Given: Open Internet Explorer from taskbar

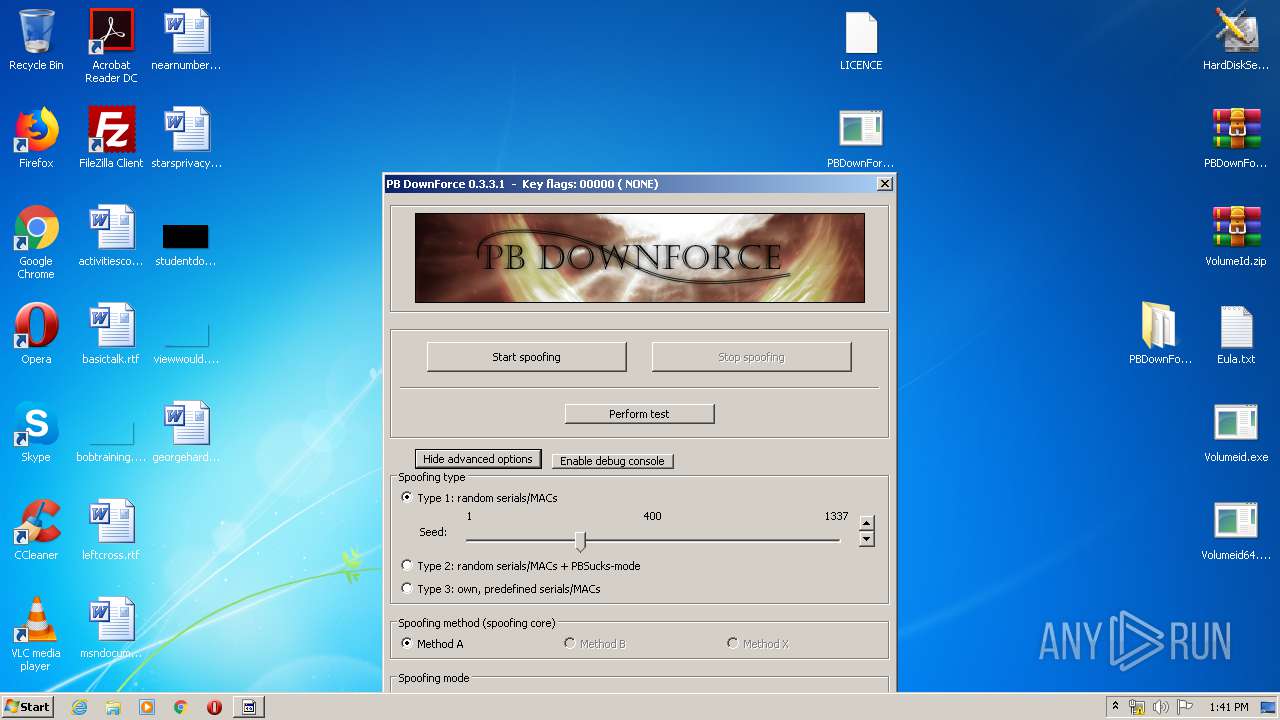Looking at the screenshot, I should [x=79, y=707].
